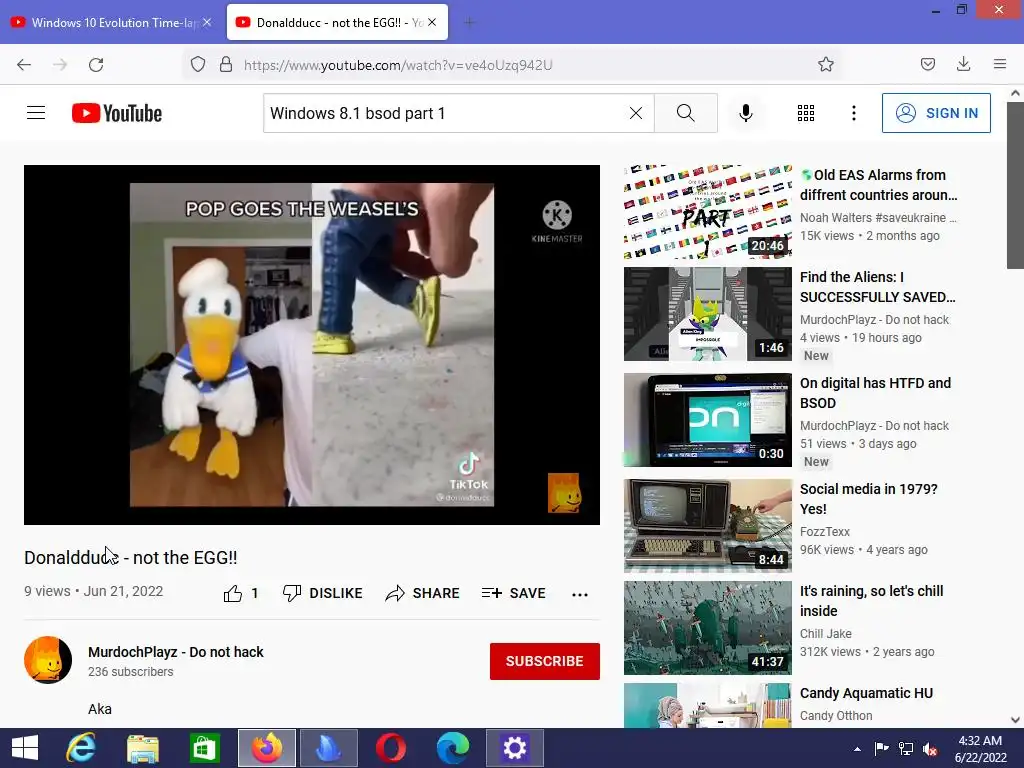Click the scrollbar down arrow
This screenshot has width=1024, height=768.
point(1015,720)
